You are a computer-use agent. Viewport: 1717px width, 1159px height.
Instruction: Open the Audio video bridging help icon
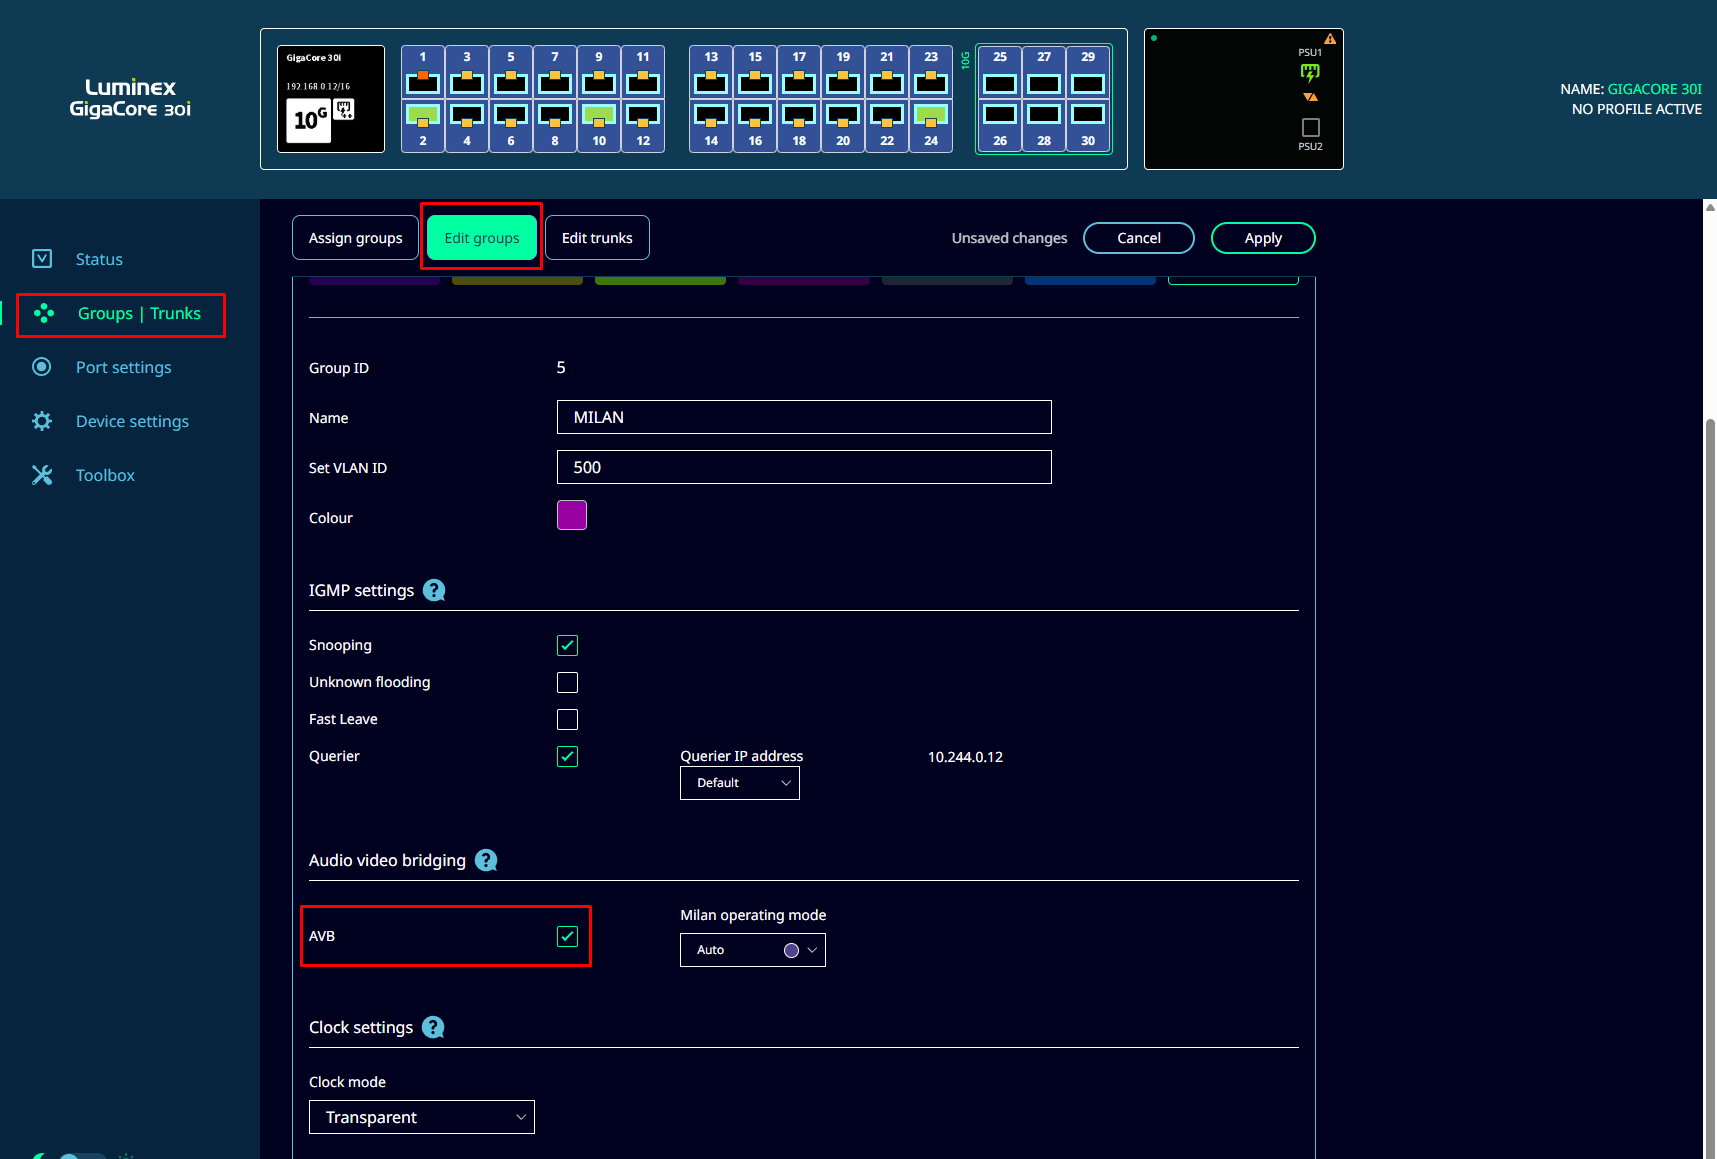[486, 861]
